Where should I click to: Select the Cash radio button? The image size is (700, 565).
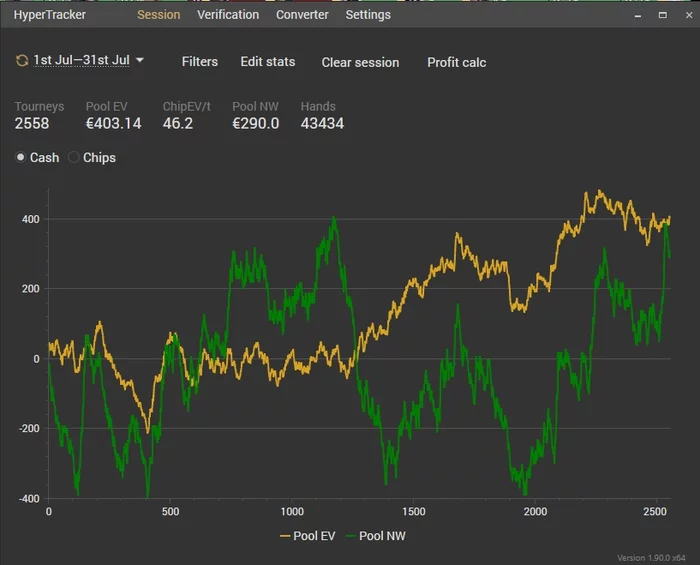click(x=21, y=157)
